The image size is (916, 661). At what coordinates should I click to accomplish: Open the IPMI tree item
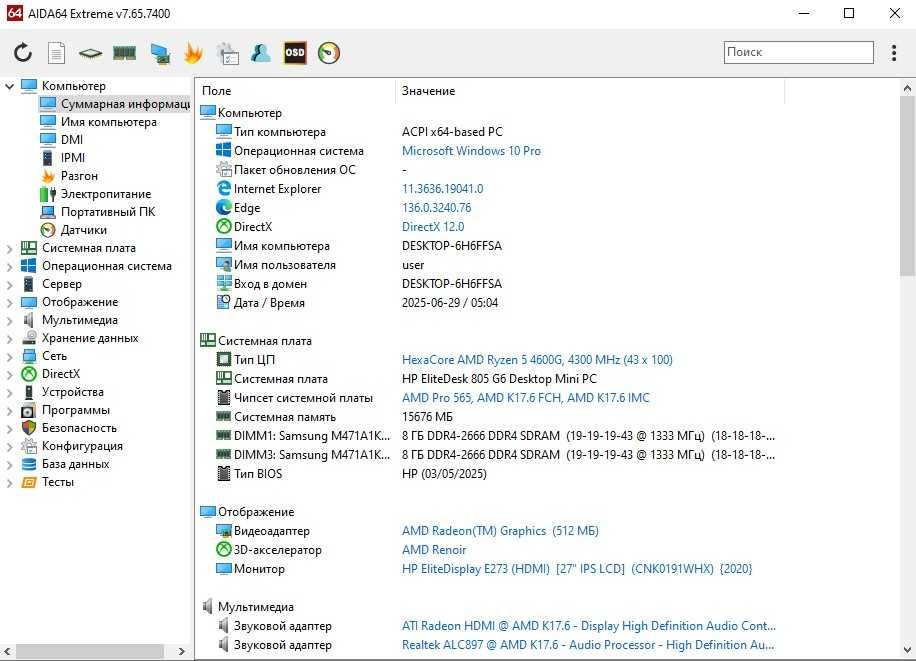coord(73,158)
